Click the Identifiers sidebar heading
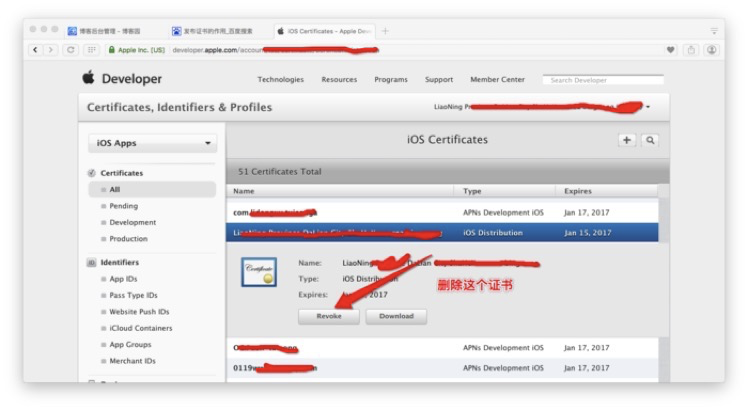The image size is (748, 410). (x=120, y=263)
